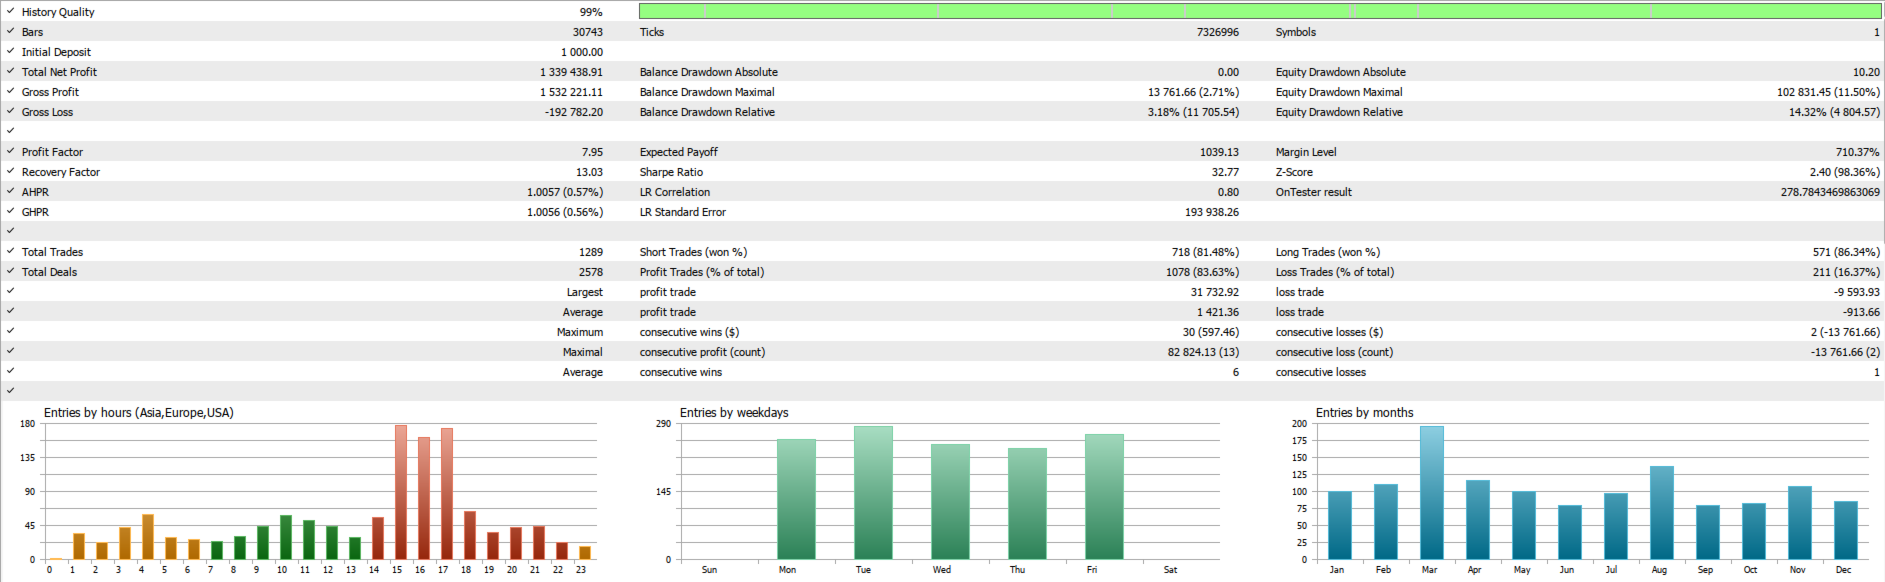
Task: Click the Entries by months chart title
Action: [1364, 413]
